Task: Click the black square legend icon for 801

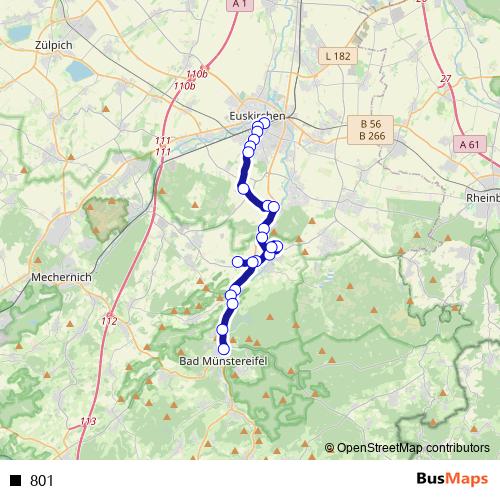Action: (15, 480)
